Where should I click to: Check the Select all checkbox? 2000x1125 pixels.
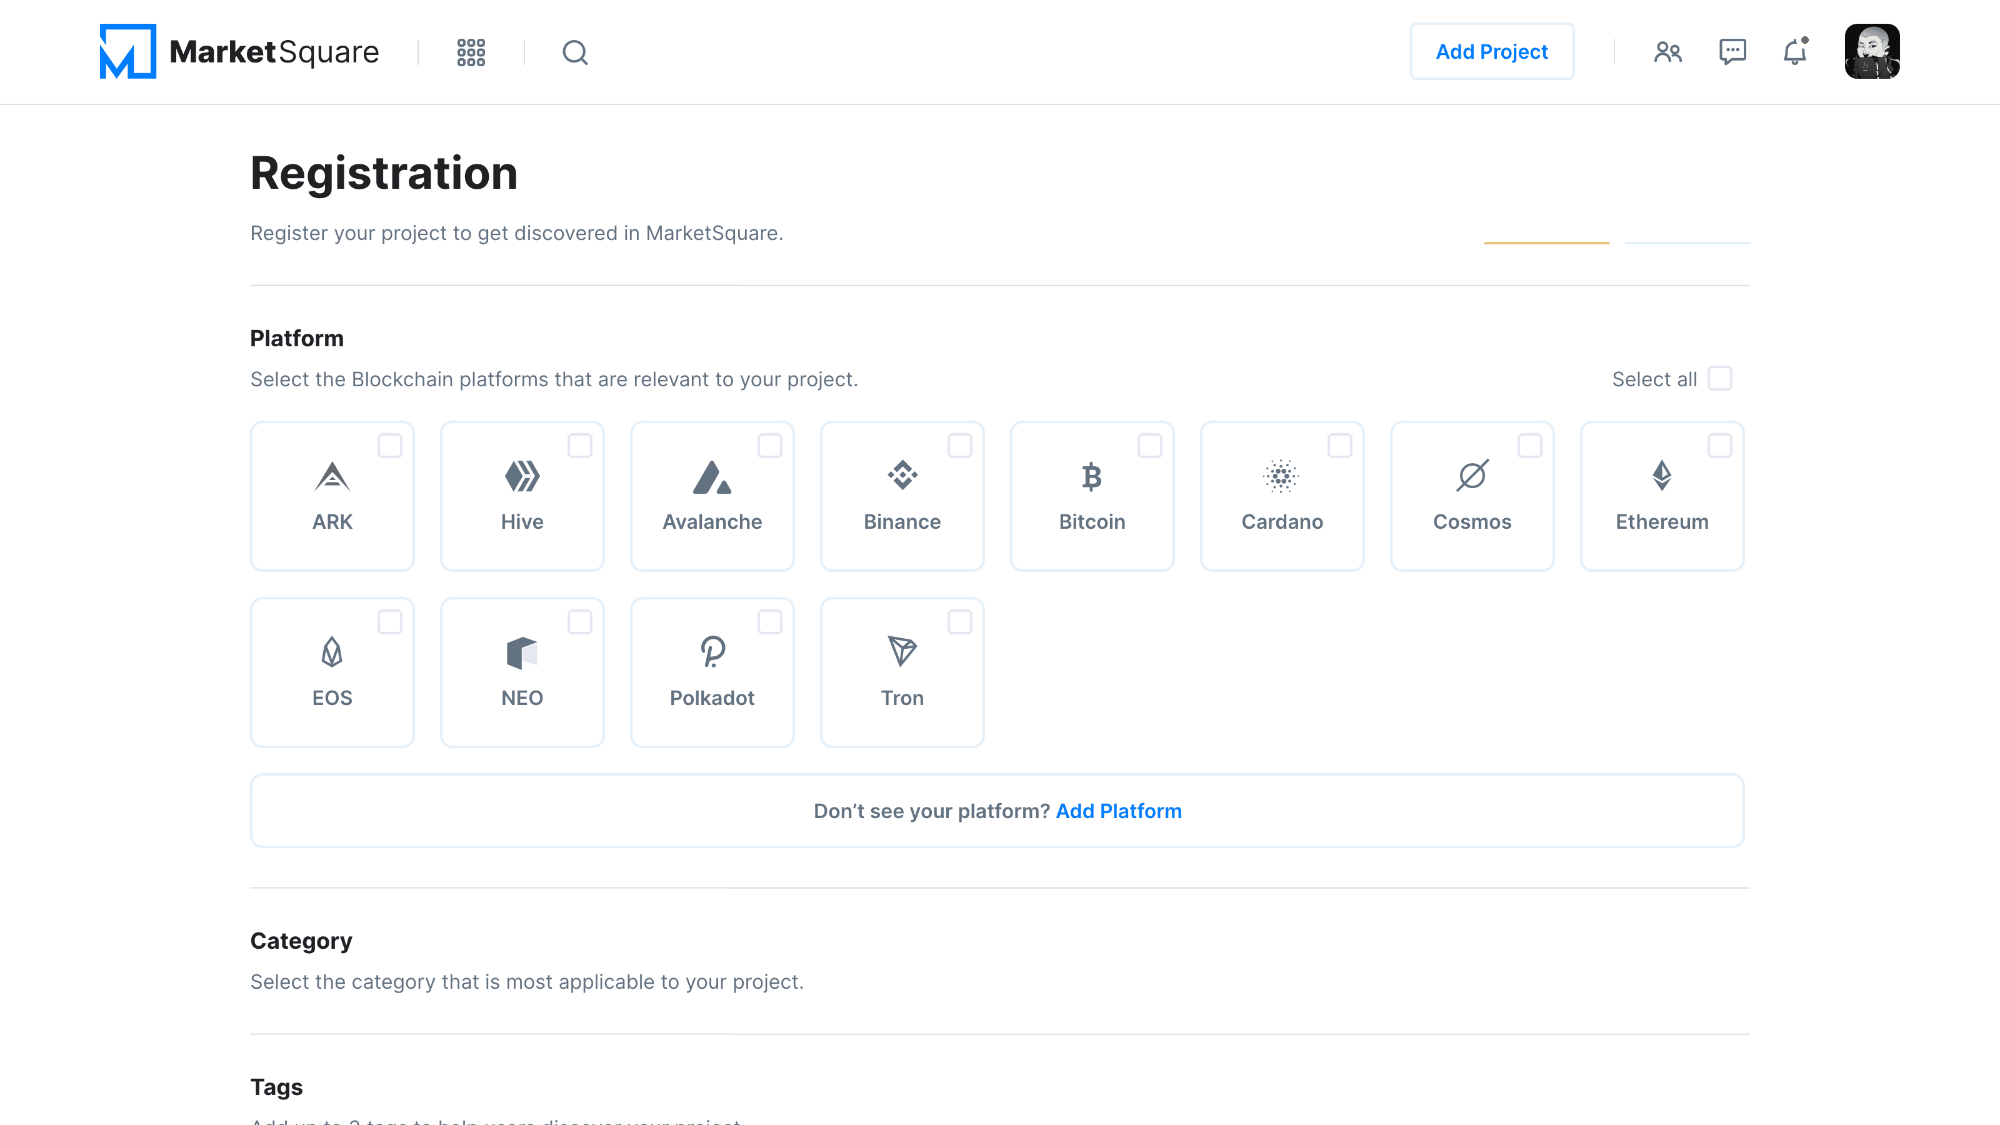tap(1720, 379)
